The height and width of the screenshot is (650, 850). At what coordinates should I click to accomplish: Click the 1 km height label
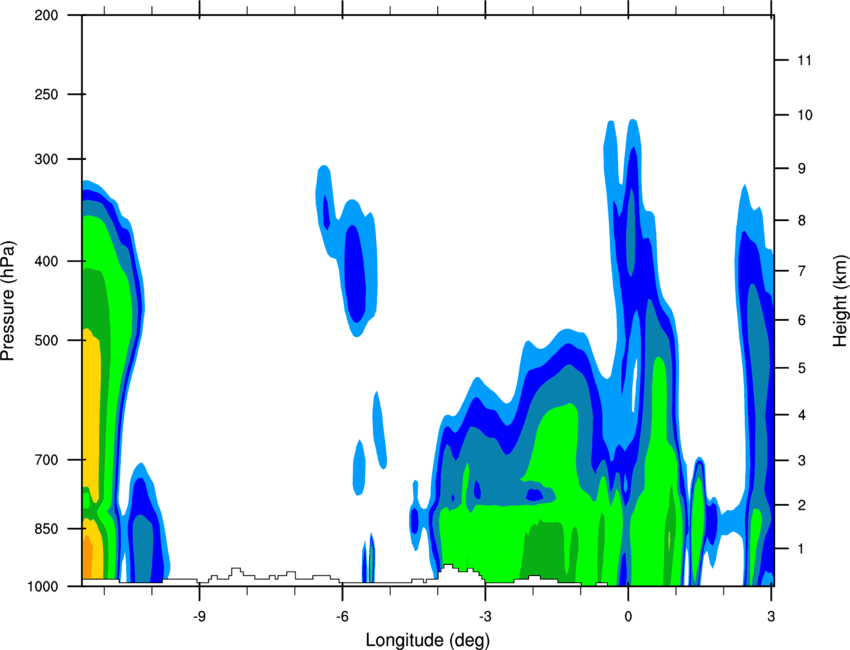(802, 549)
